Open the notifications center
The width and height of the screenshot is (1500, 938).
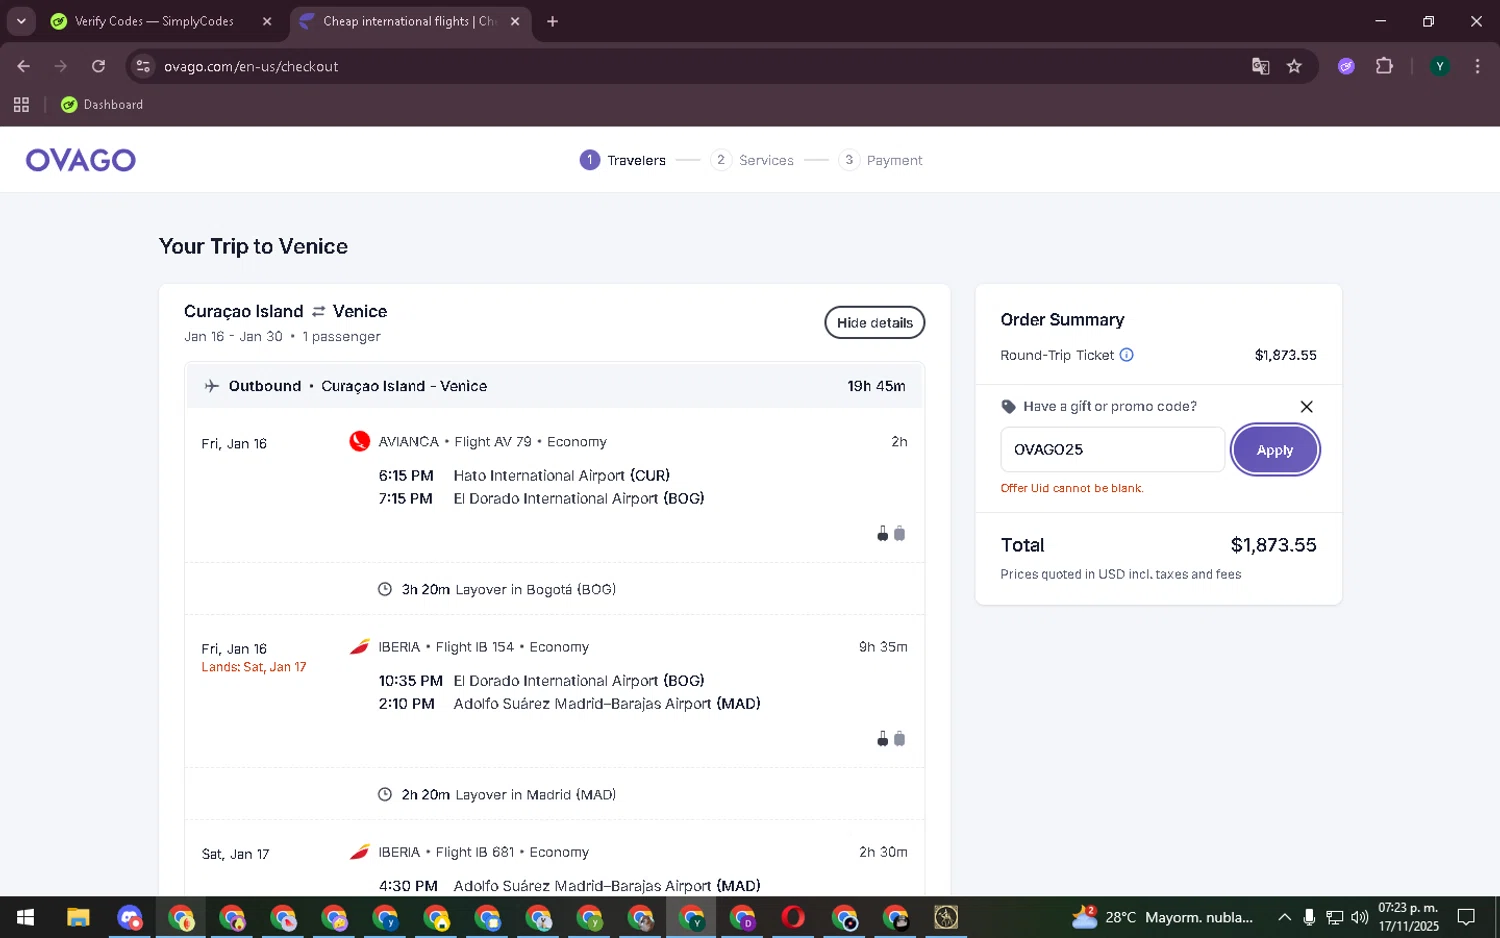coord(1466,917)
